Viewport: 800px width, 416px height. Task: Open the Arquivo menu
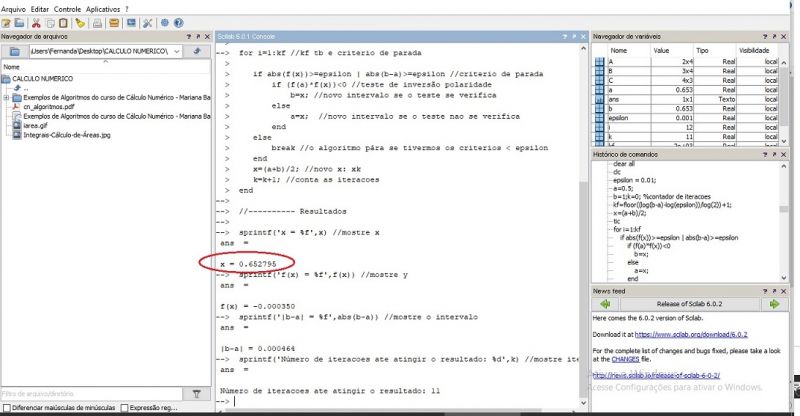(x=14, y=7)
